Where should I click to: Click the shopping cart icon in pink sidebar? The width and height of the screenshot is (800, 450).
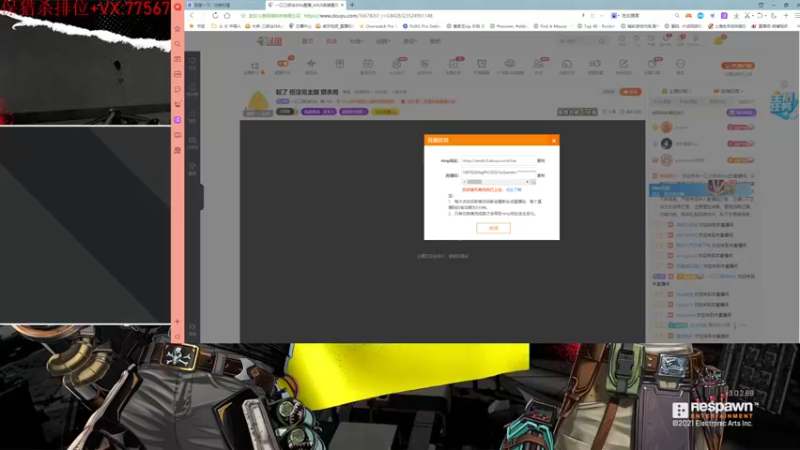(x=178, y=105)
